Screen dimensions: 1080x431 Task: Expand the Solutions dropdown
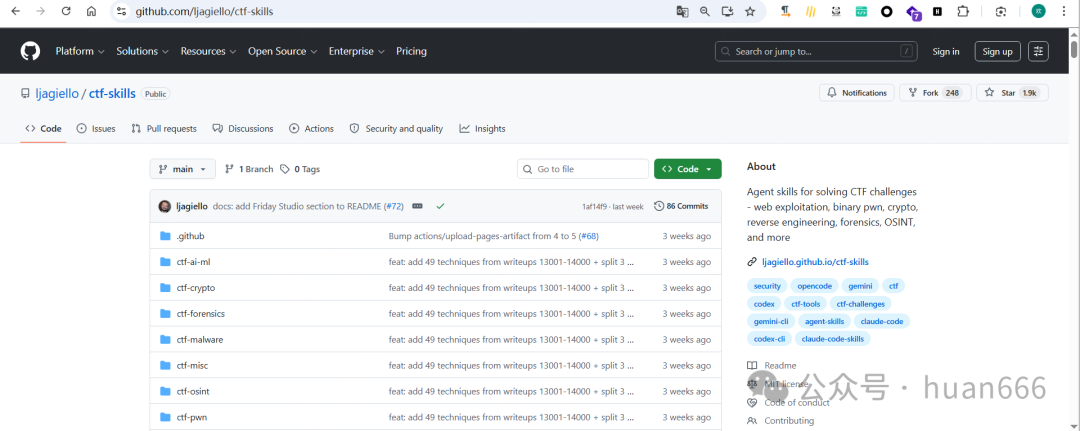[x=143, y=52]
